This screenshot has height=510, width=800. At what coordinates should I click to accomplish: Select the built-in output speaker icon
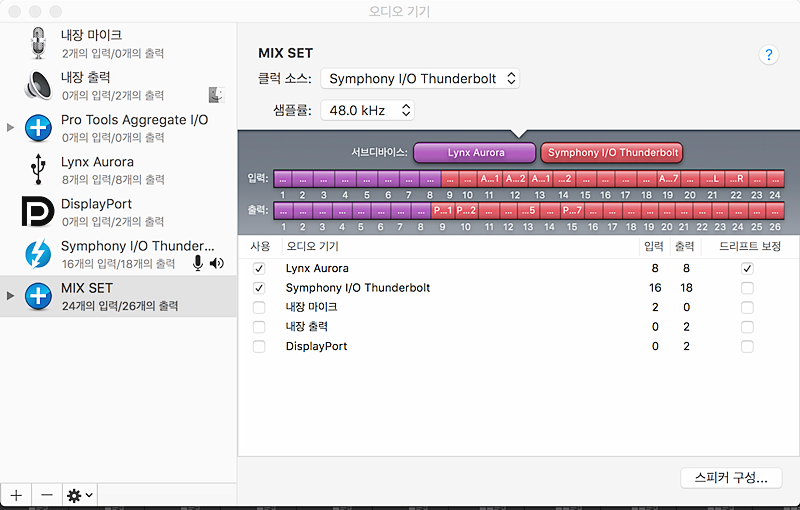[x=38, y=85]
